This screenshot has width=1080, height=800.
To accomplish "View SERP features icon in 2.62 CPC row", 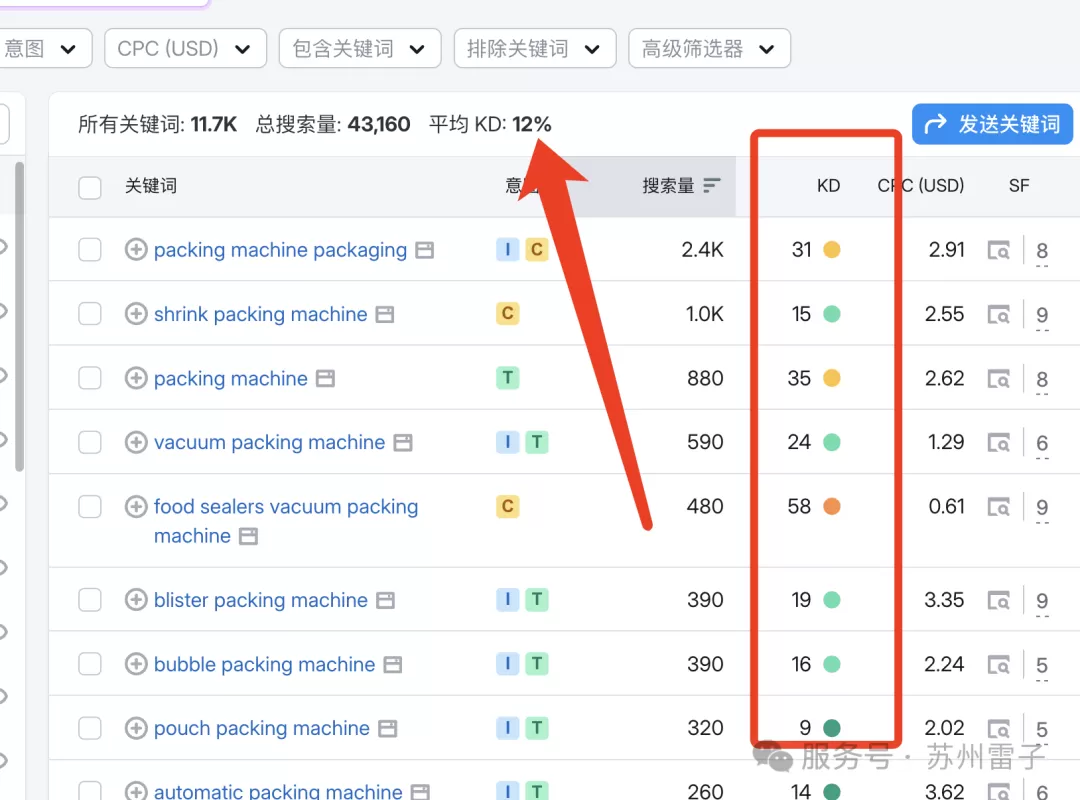I will [x=999, y=379].
